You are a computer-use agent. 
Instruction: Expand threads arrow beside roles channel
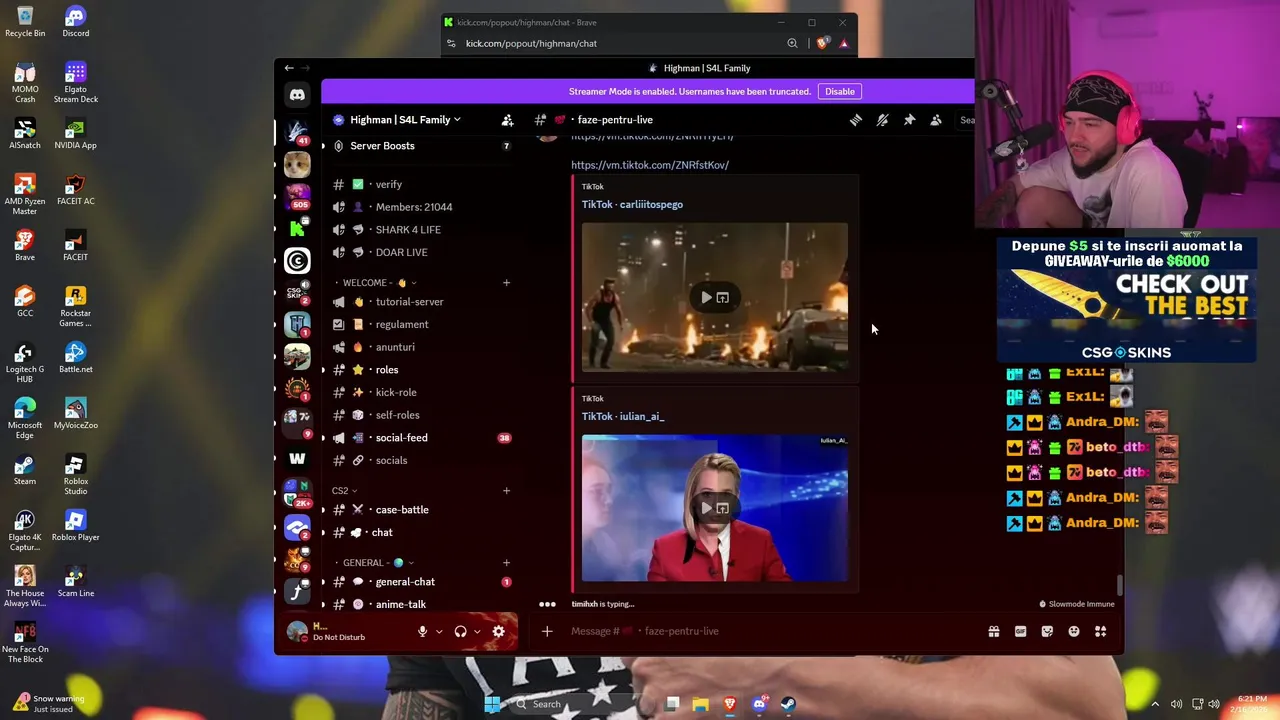click(323, 370)
